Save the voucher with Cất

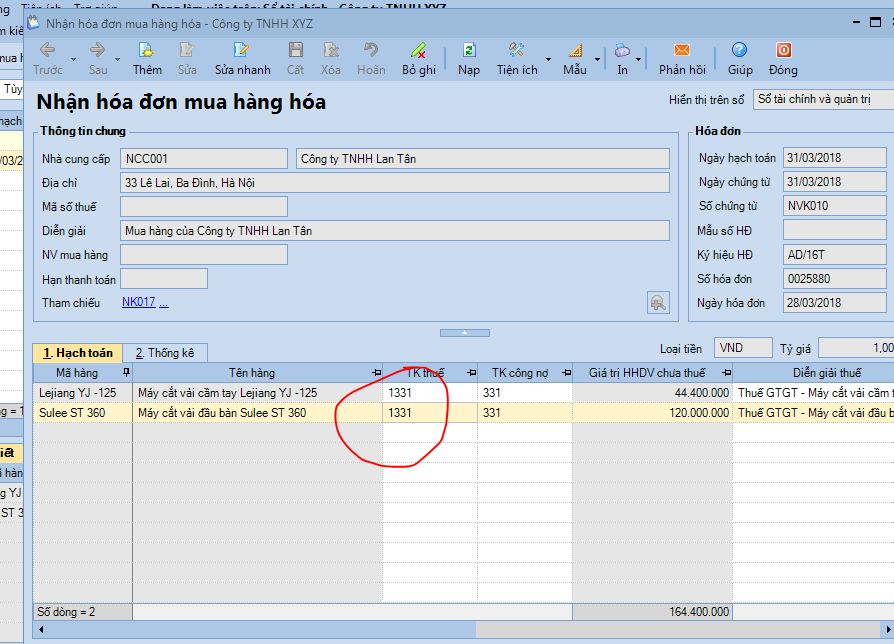(295, 58)
